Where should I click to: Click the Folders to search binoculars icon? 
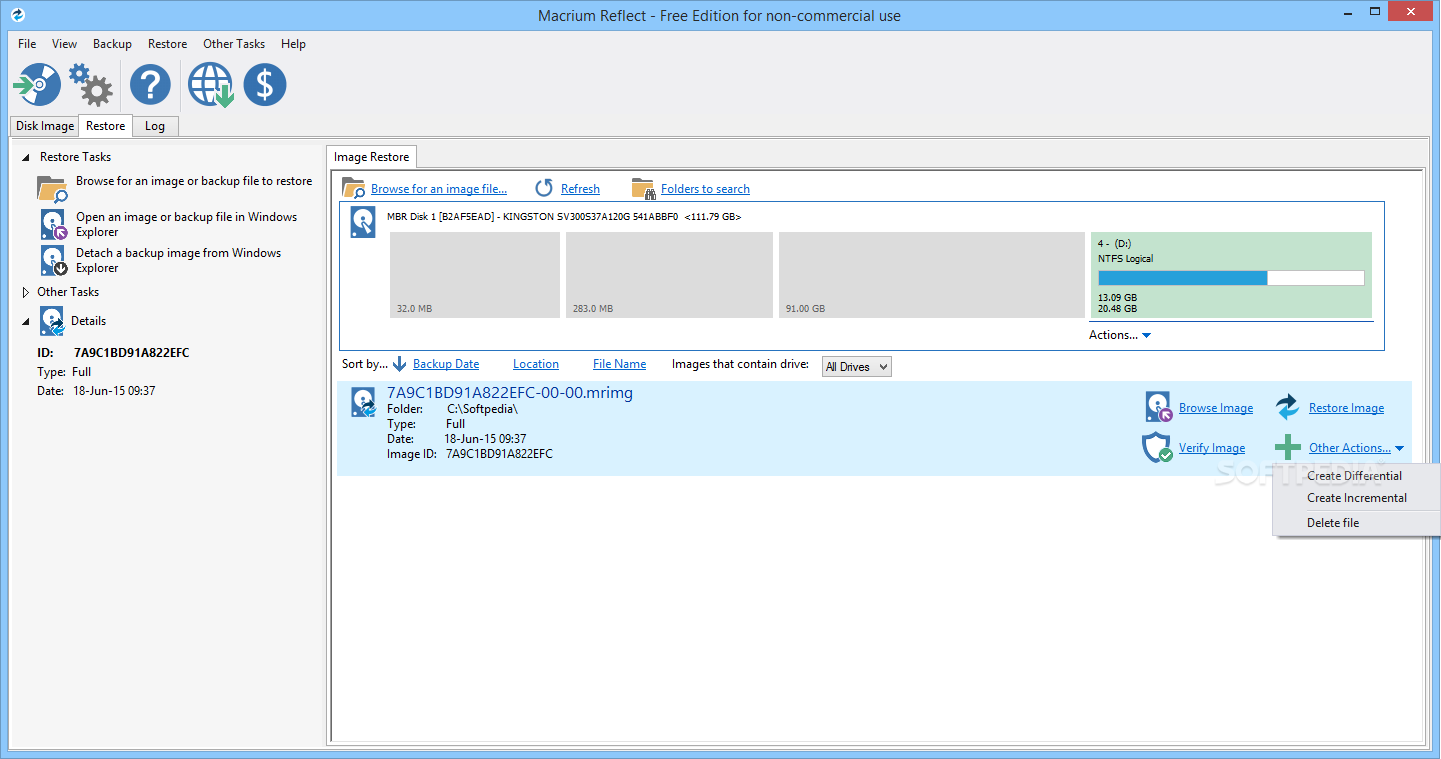pyautogui.click(x=643, y=188)
